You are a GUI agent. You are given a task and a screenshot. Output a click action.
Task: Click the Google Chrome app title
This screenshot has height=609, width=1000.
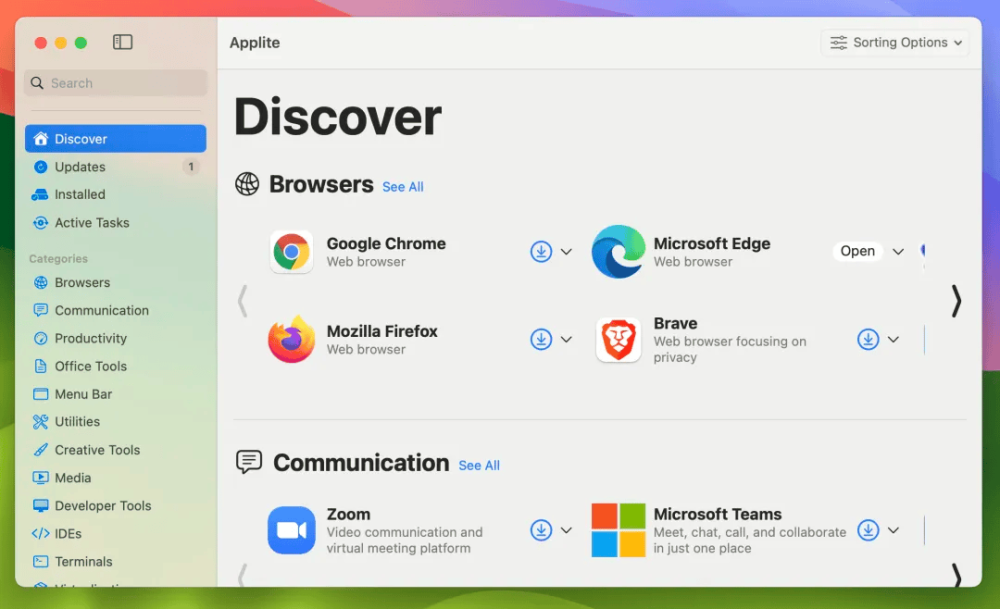(x=386, y=244)
